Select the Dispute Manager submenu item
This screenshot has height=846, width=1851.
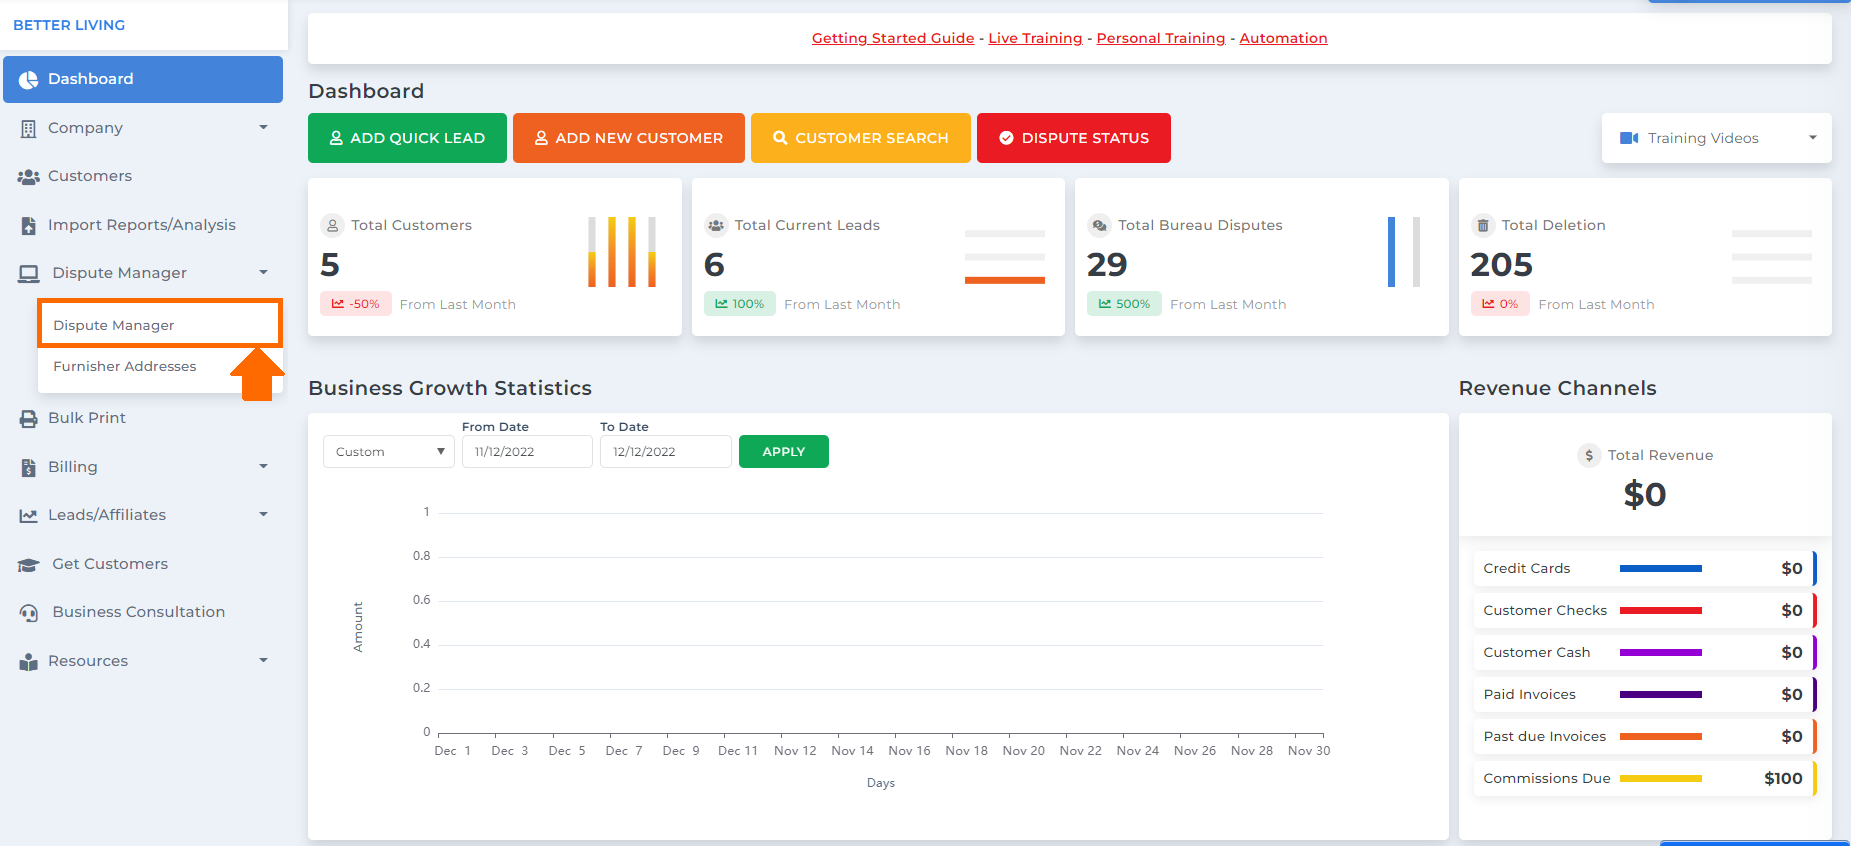(160, 325)
